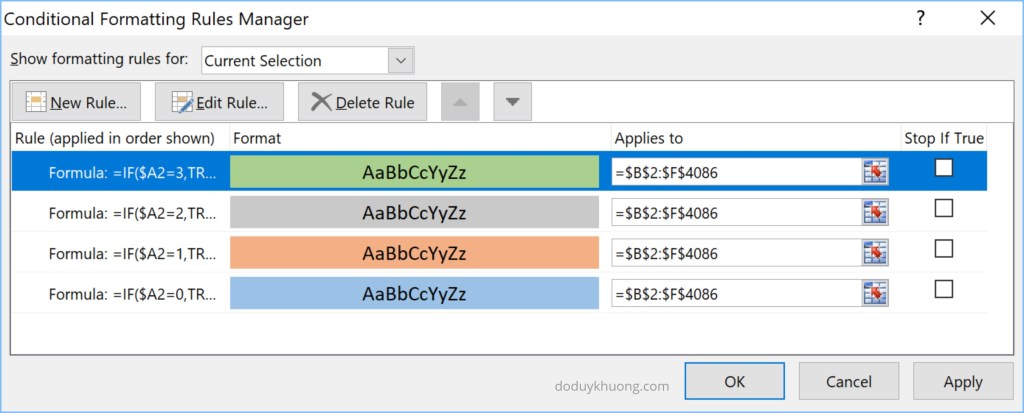
Task: Move rule up with the up arrow
Action: [460, 102]
